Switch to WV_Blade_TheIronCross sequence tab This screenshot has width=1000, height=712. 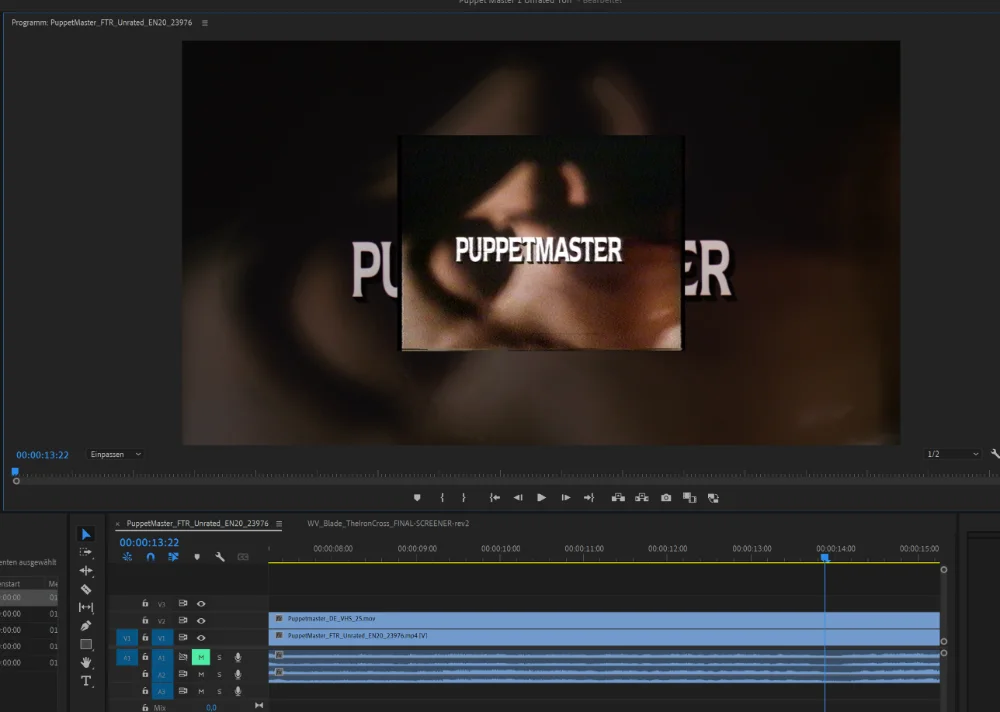pyautogui.click(x=388, y=523)
